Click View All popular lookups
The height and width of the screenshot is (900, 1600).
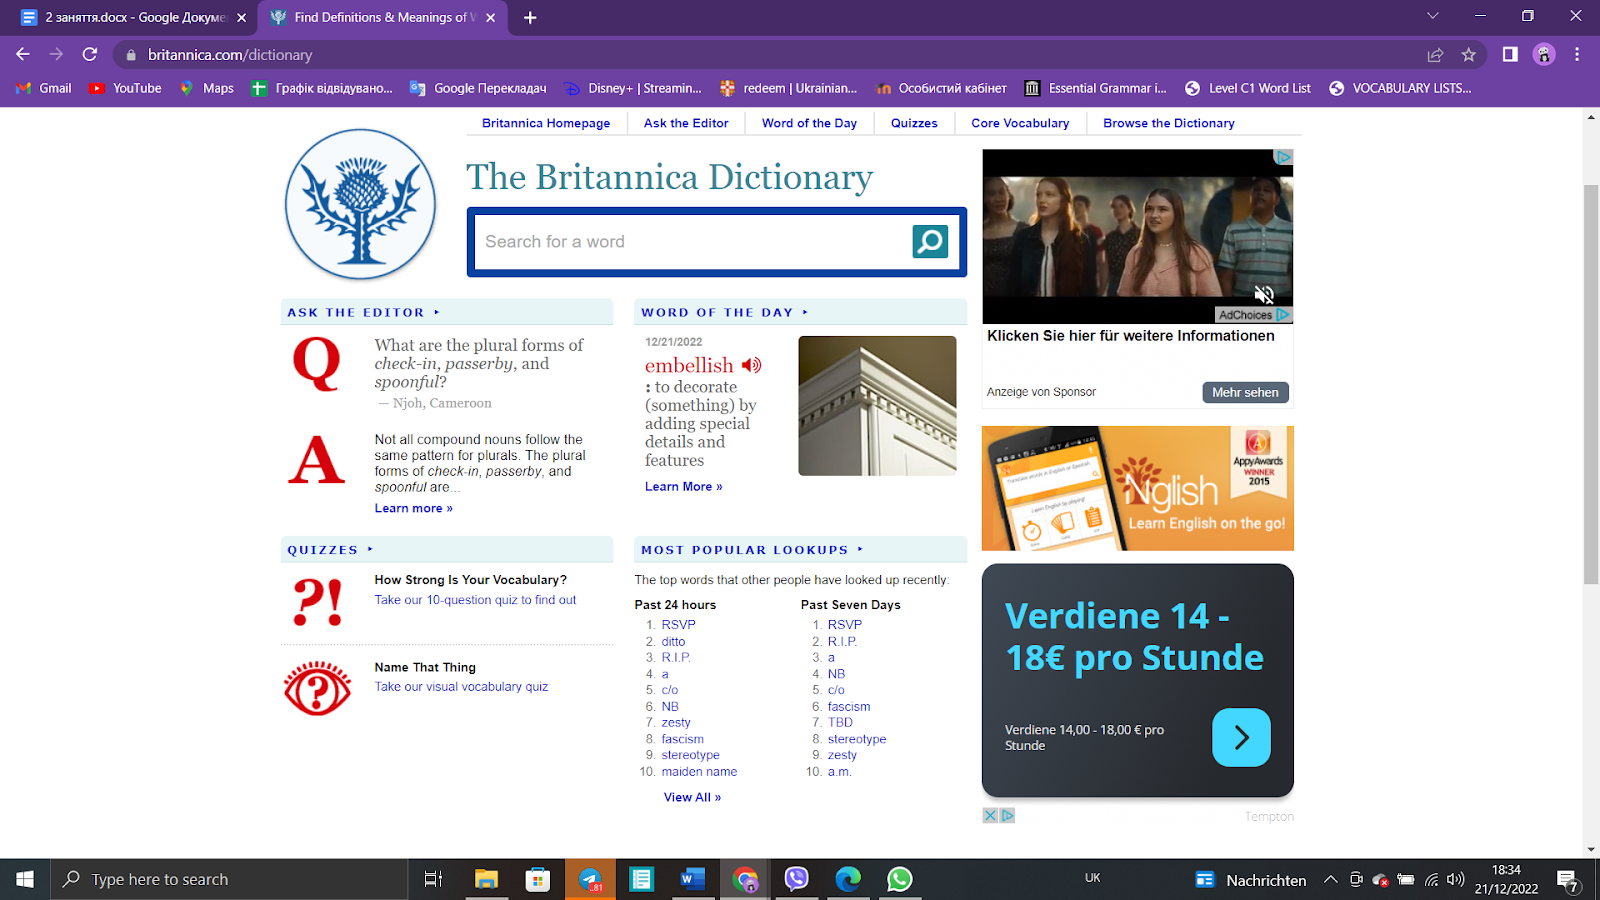pyautogui.click(x=692, y=797)
